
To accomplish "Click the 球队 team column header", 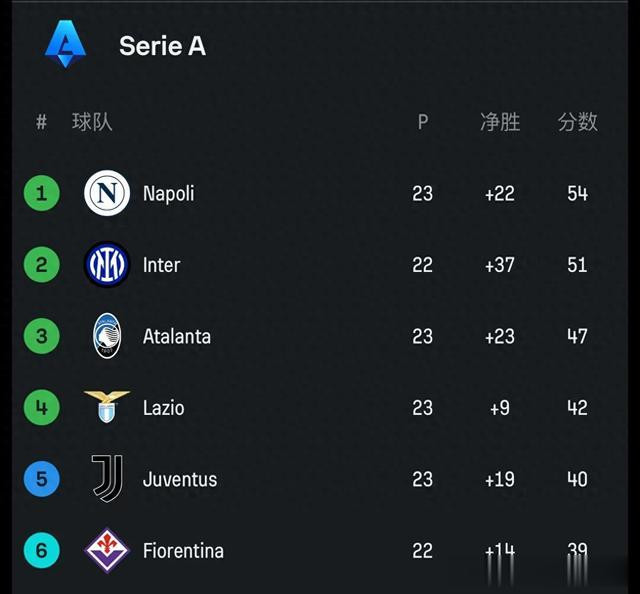I will point(92,122).
